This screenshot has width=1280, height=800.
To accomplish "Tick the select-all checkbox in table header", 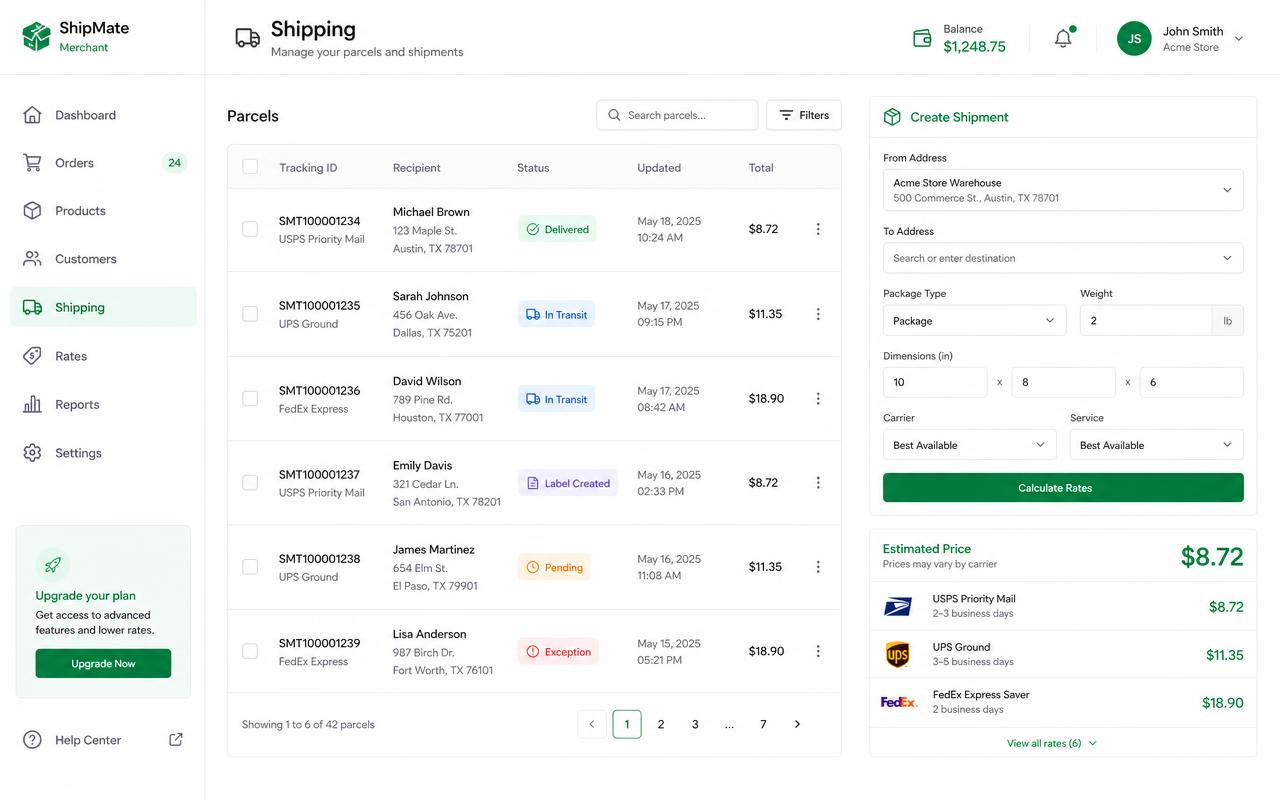I will coord(250,167).
